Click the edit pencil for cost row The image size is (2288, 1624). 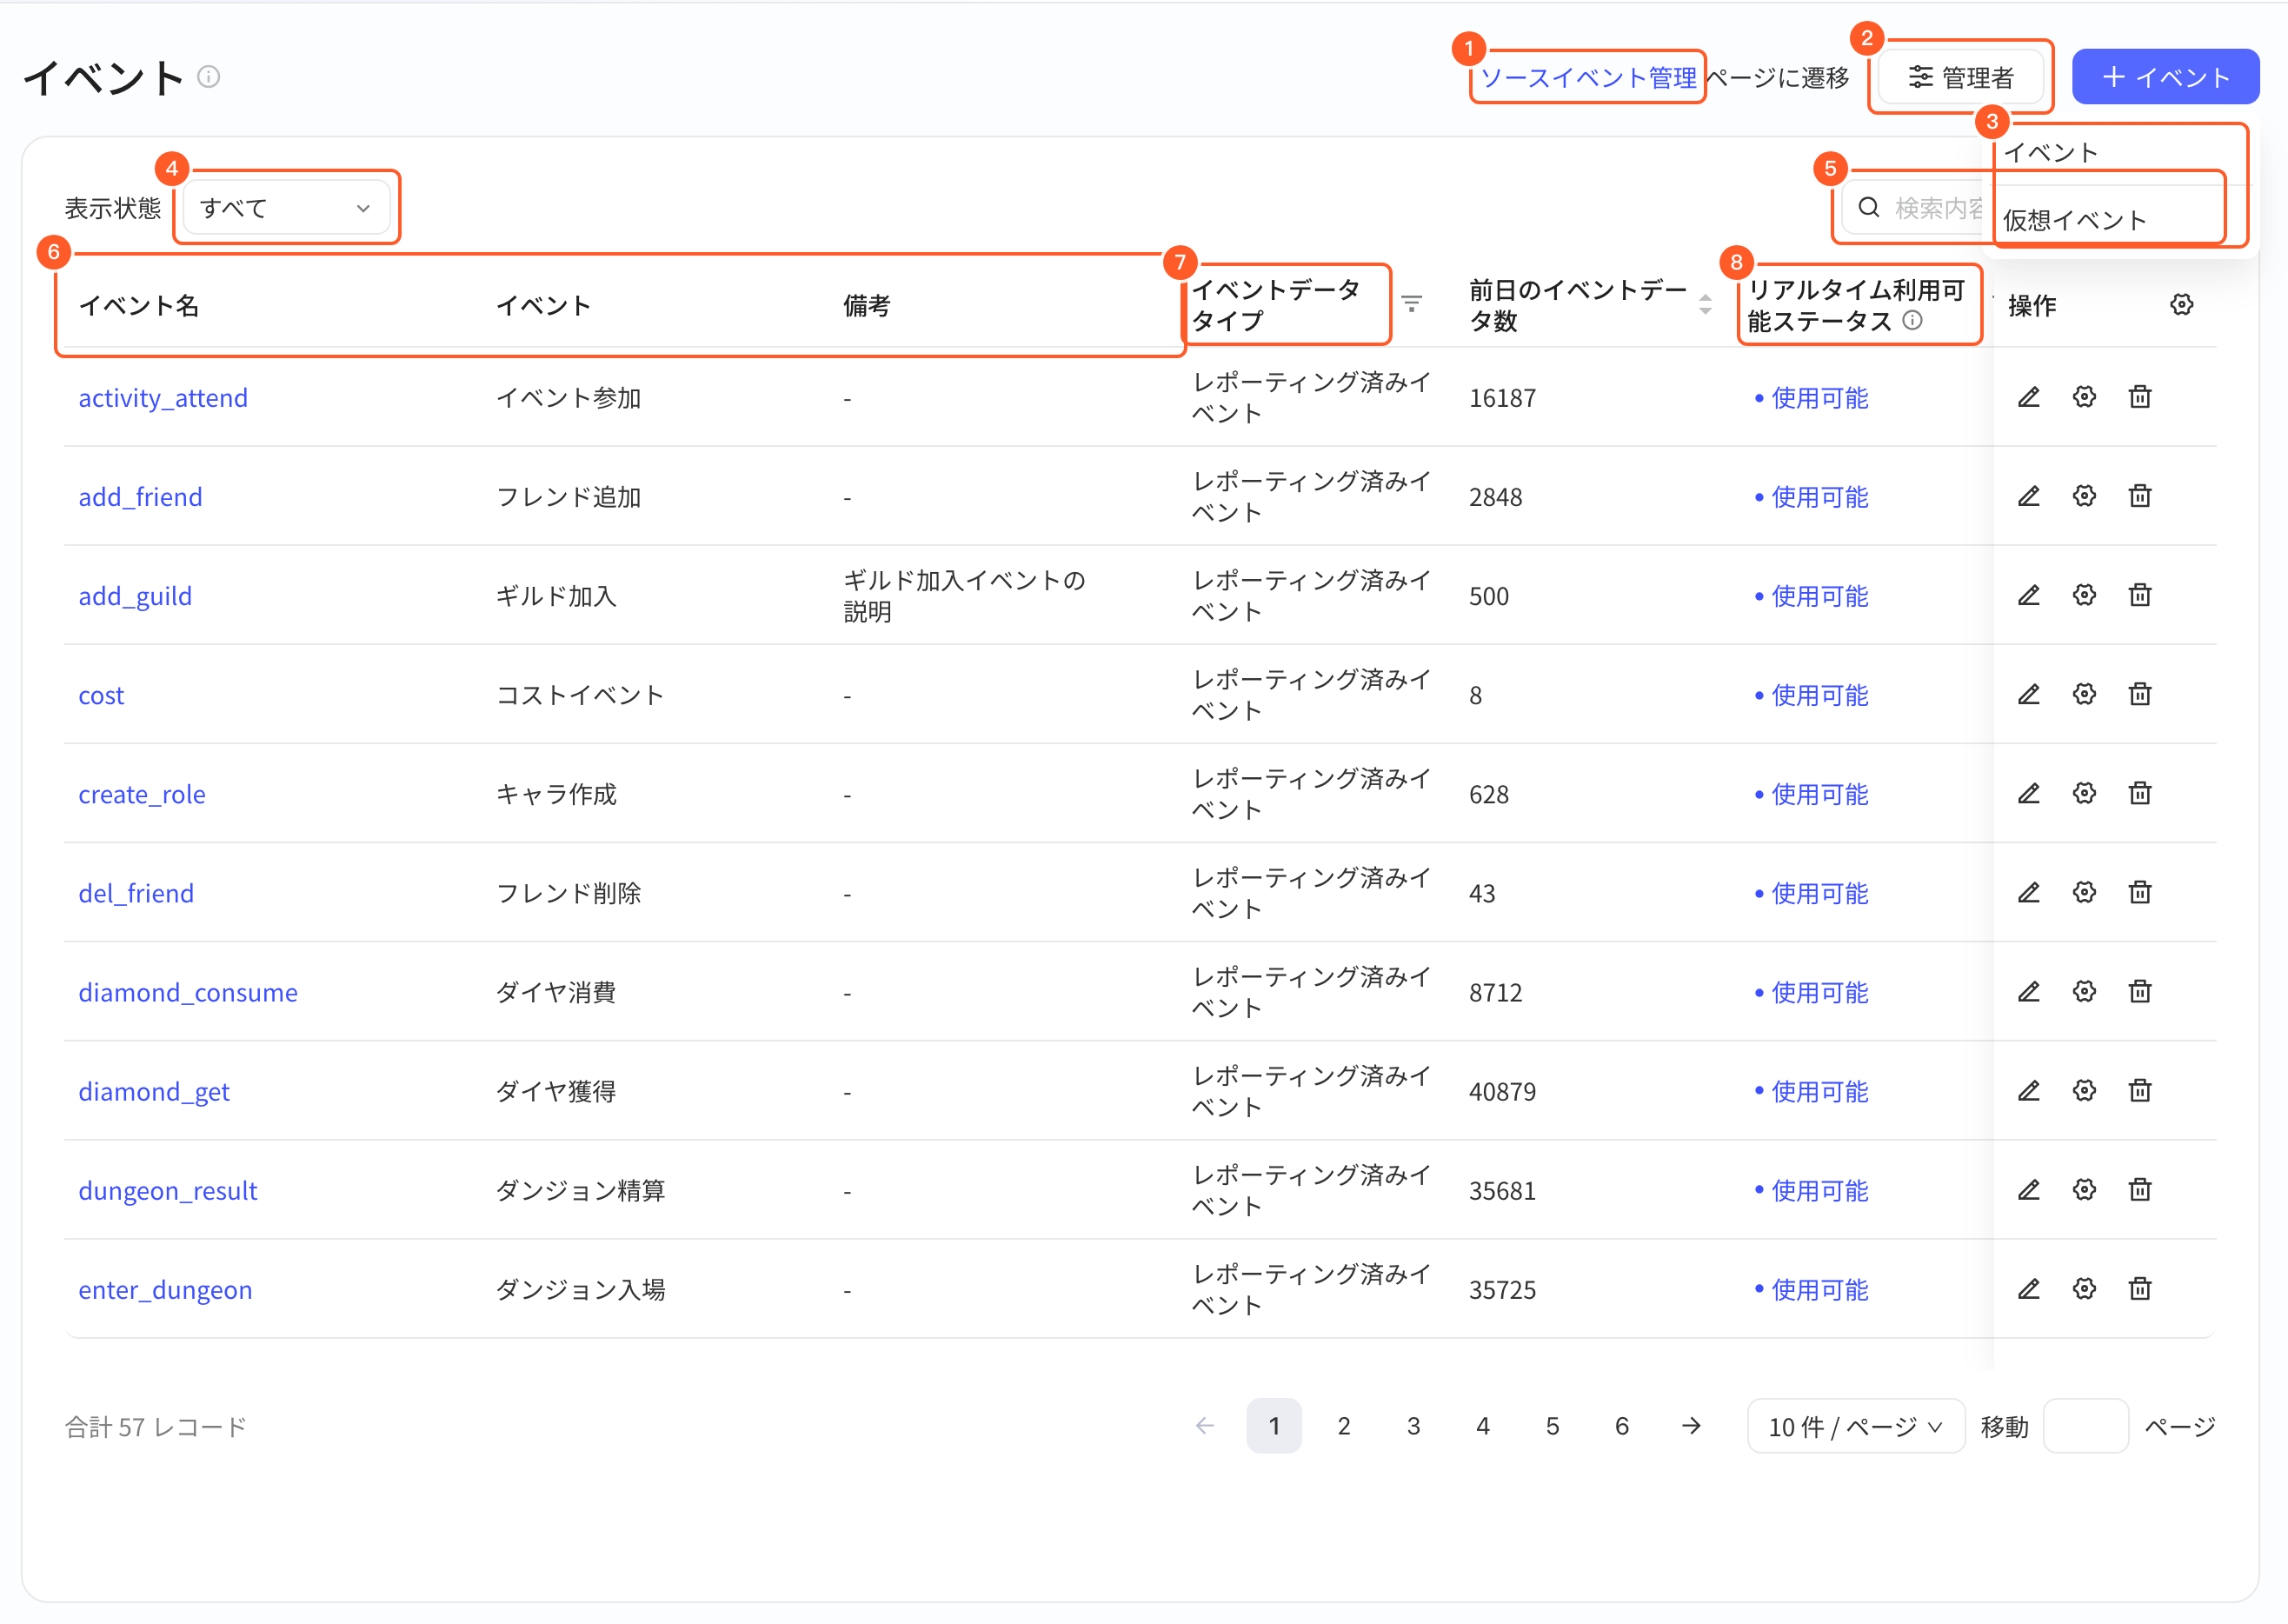2028,694
